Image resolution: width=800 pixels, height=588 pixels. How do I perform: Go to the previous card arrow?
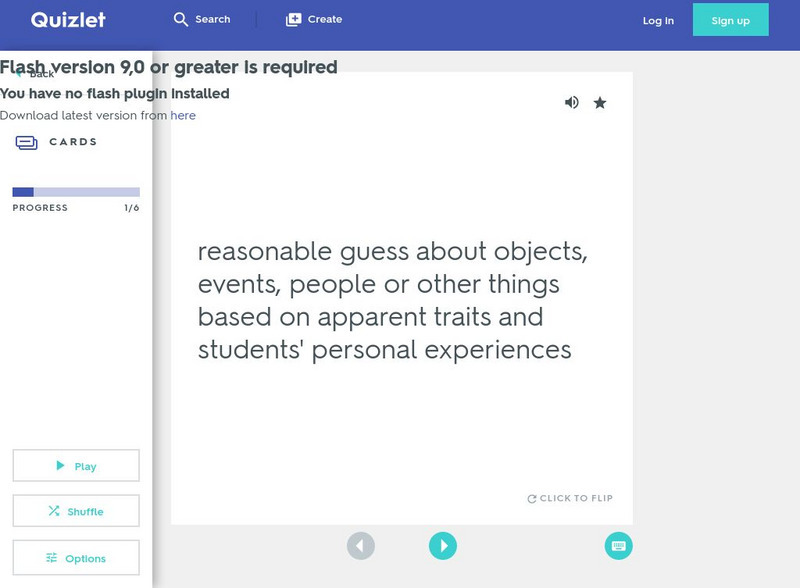pos(361,546)
